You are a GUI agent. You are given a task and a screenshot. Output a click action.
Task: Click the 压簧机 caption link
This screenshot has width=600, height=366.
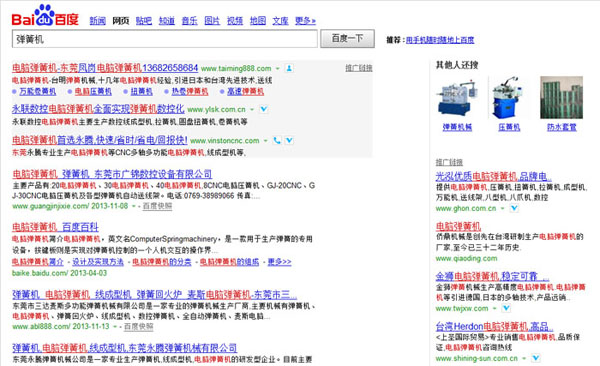coord(509,127)
